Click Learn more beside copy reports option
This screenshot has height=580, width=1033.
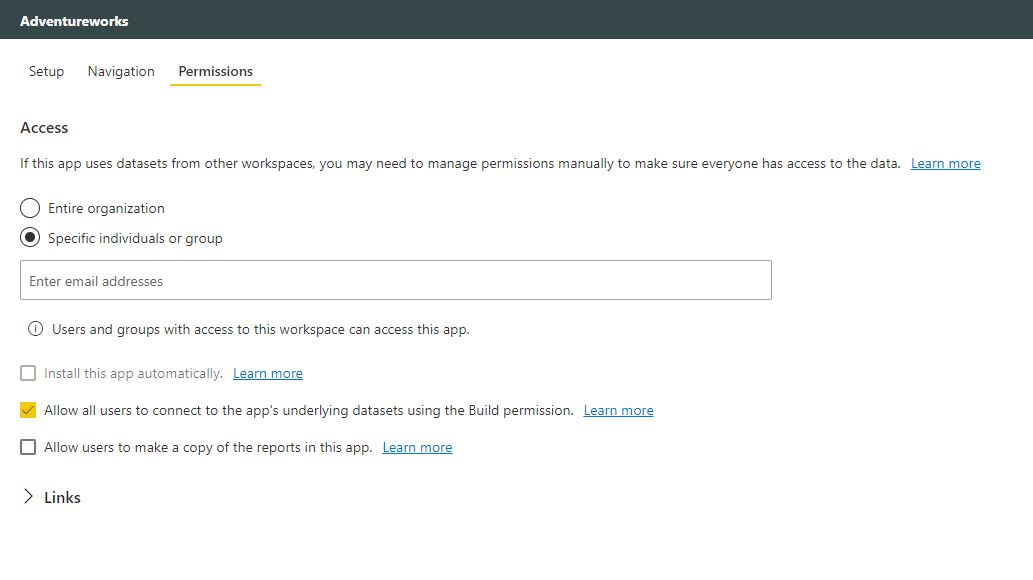click(417, 447)
